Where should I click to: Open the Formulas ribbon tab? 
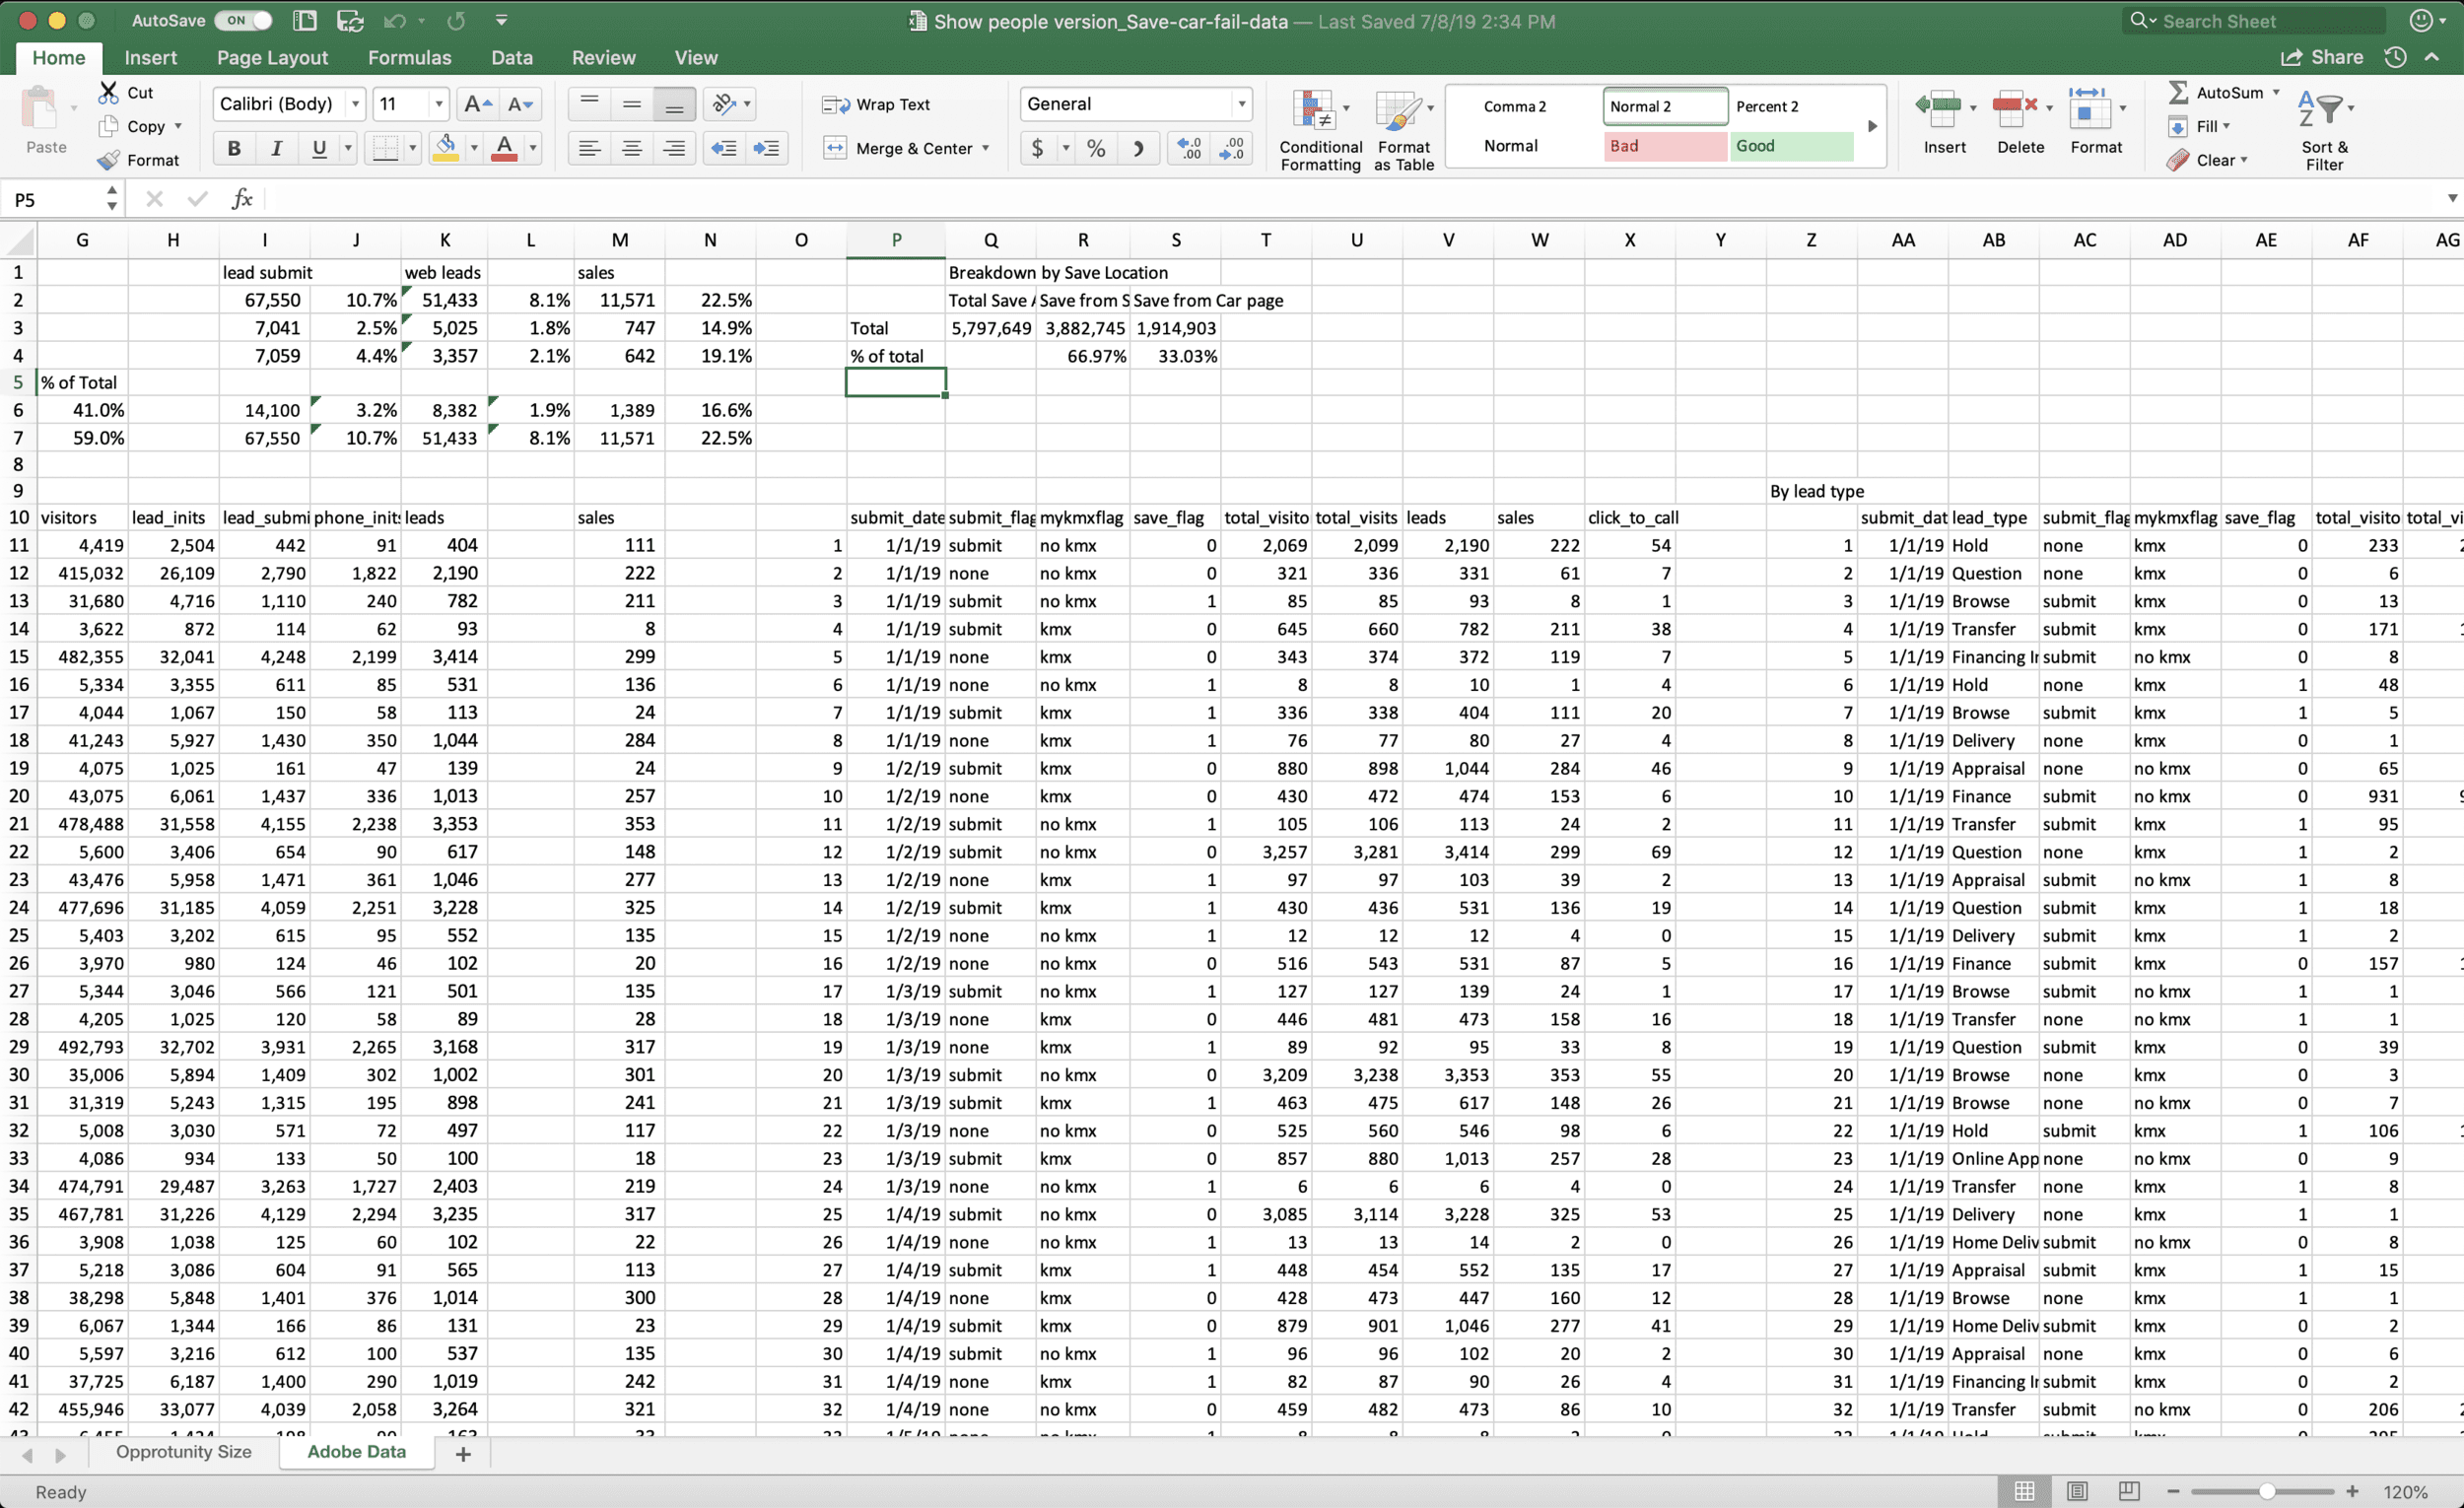pos(409,58)
